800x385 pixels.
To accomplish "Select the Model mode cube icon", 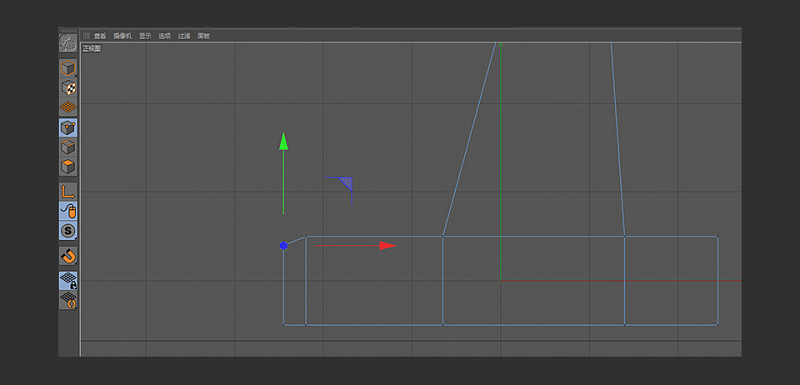I will coord(68,68).
